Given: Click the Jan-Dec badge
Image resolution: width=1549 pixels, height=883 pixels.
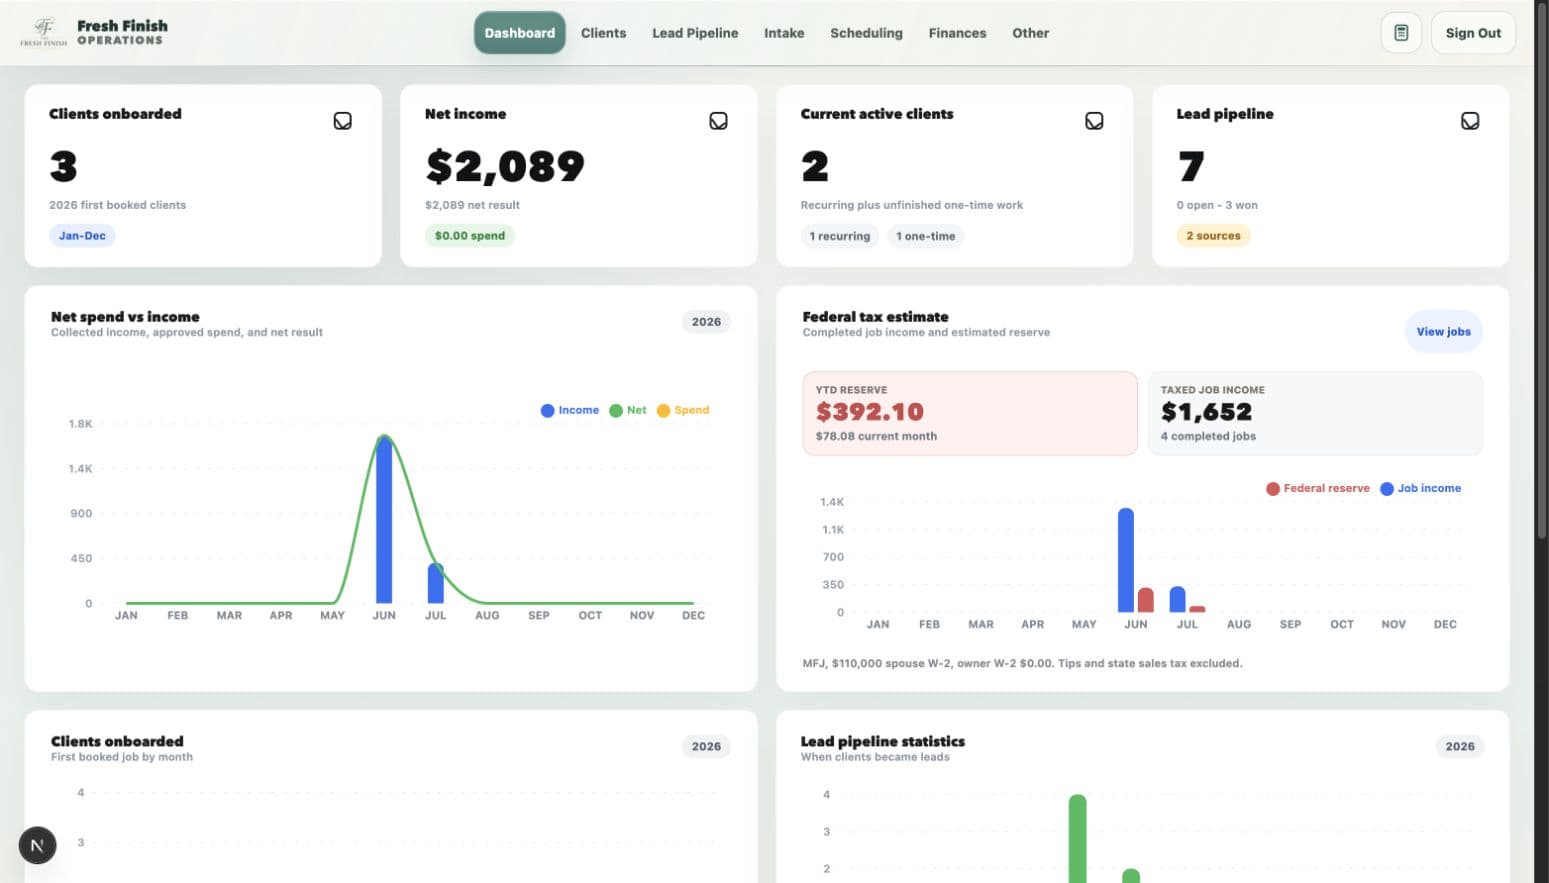Looking at the screenshot, I should (x=82, y=236).
